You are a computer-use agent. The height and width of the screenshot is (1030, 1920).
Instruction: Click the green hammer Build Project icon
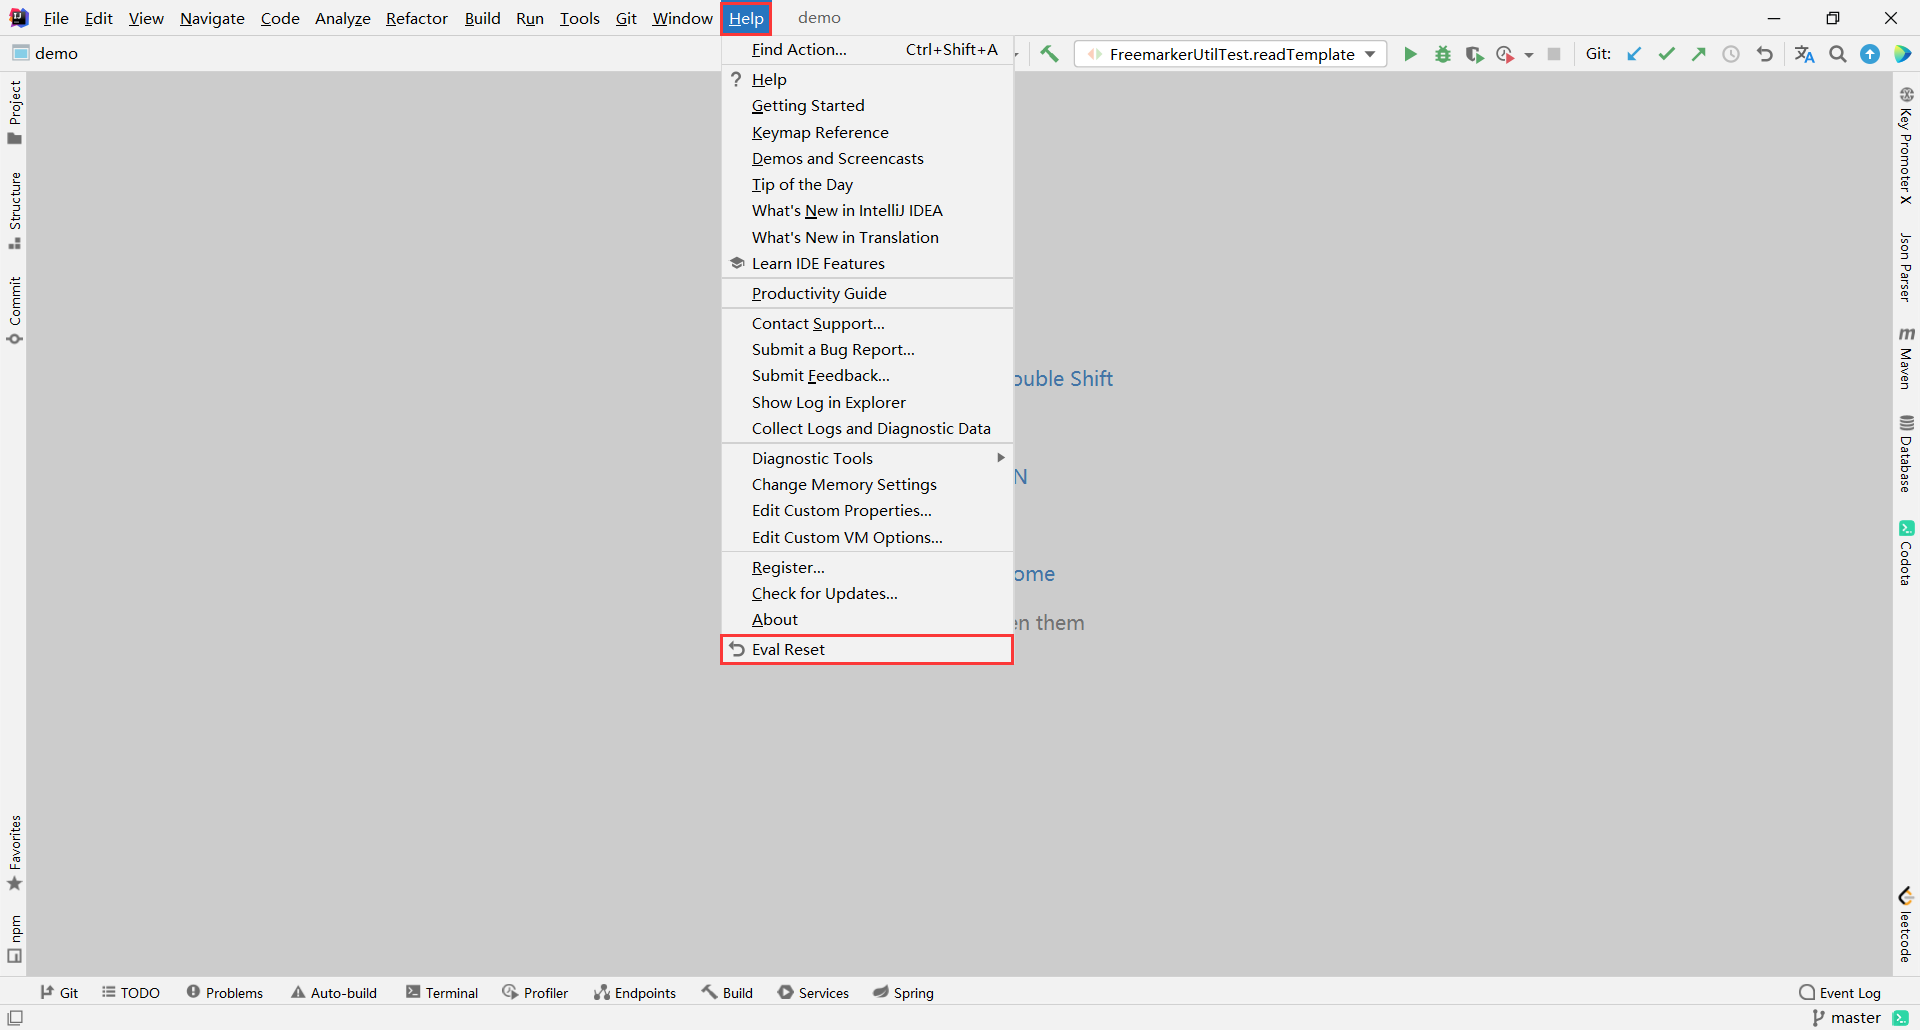(1049, 54)
